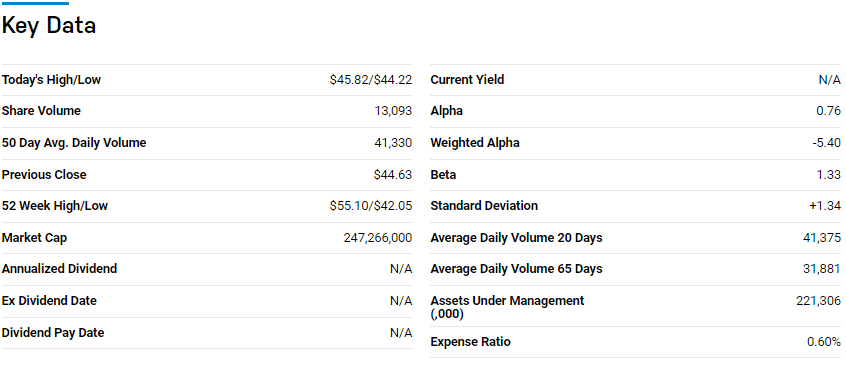Viewport: 846px width, 366px height.
Task: Select the Current Yield label
Action: tap(467, 80)
